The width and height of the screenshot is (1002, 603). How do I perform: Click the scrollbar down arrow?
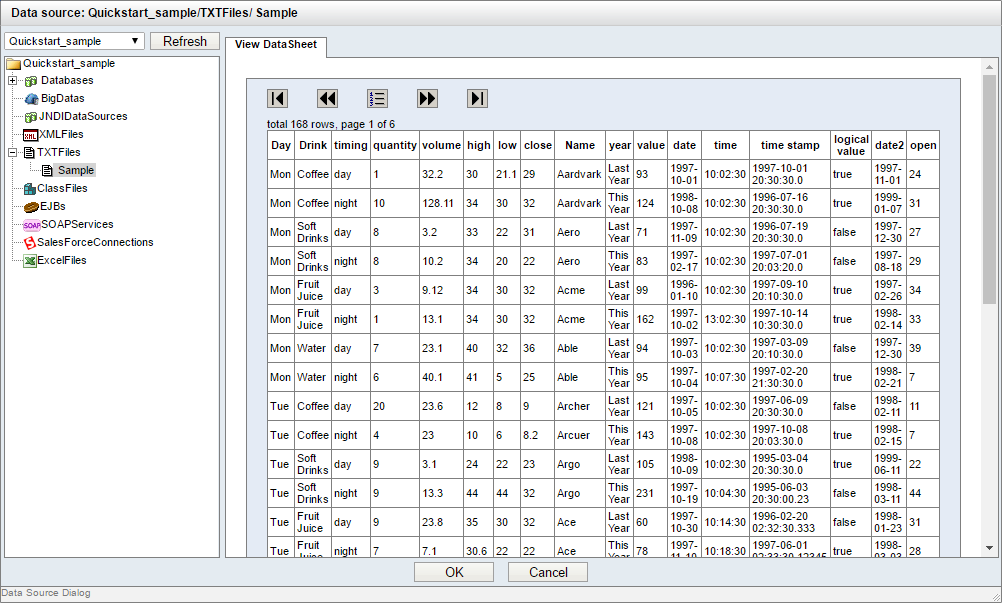coord(989,548)
